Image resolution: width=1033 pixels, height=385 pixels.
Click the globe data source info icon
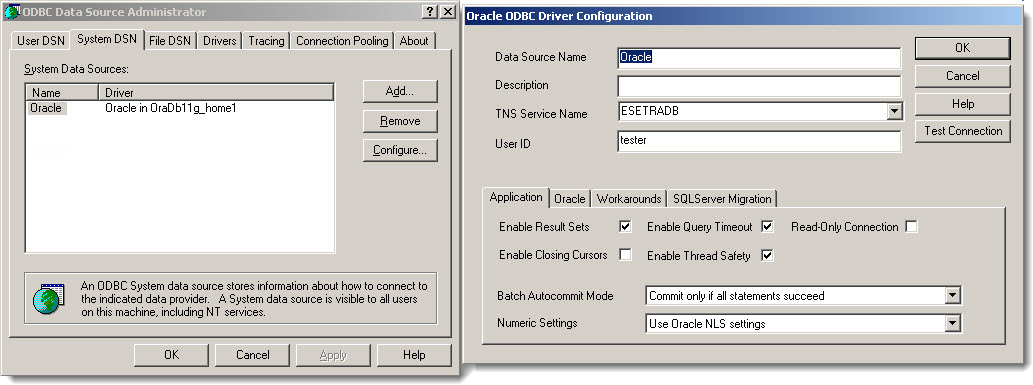pos(49,299)
